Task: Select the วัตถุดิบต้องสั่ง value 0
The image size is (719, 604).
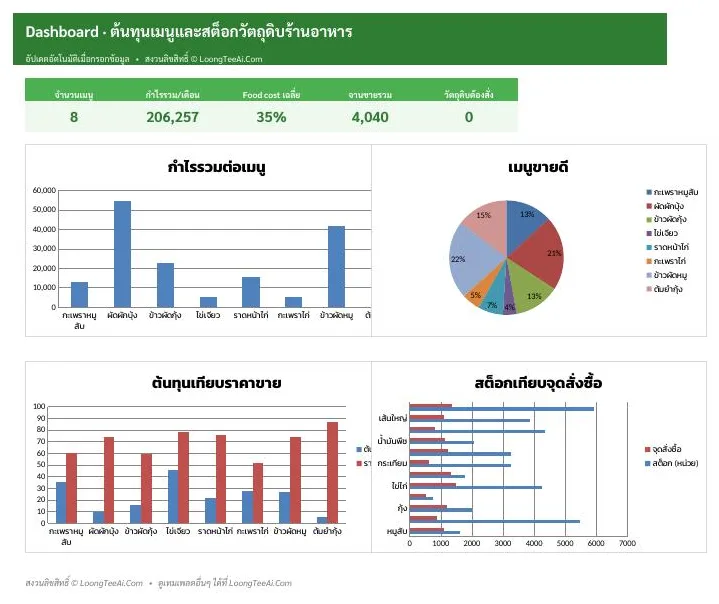Action: click(x=469, y=117)
